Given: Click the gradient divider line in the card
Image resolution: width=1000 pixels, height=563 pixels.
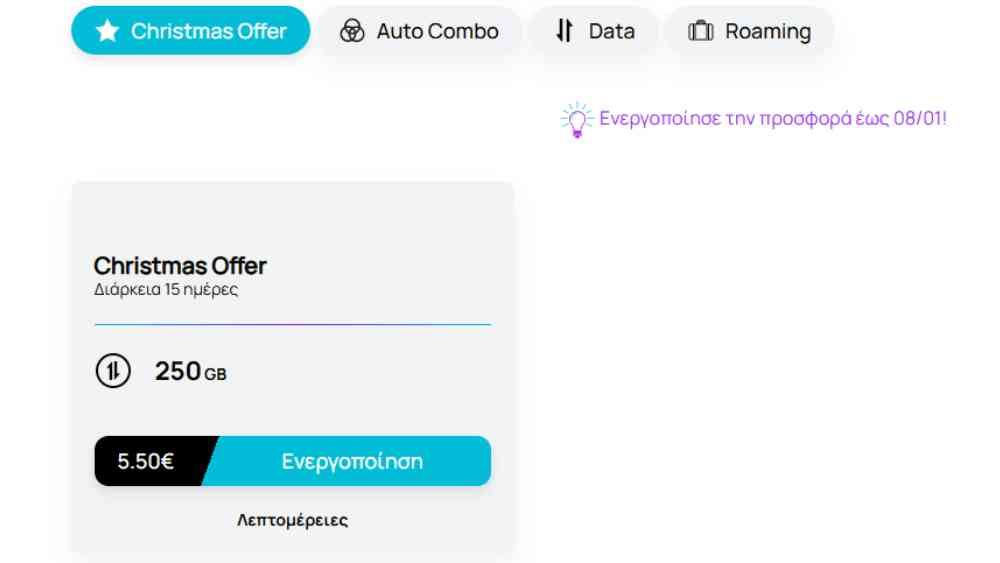Looking at the screenshot, I should 293,325.
